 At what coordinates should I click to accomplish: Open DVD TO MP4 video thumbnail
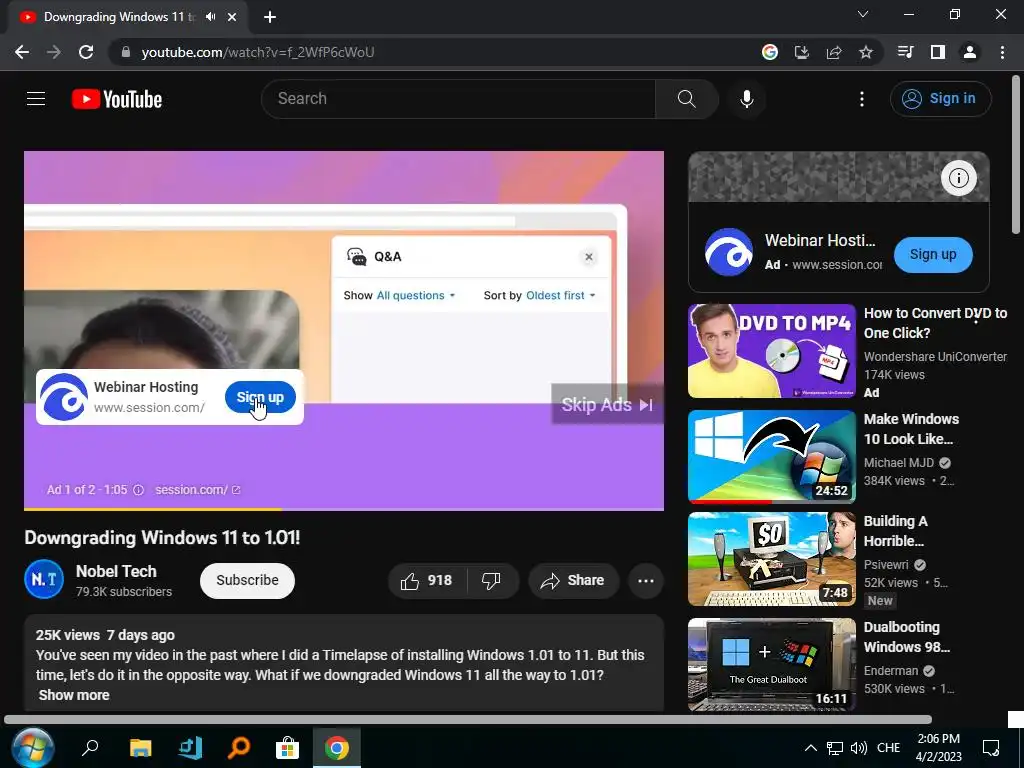click(x=771, y=351)
